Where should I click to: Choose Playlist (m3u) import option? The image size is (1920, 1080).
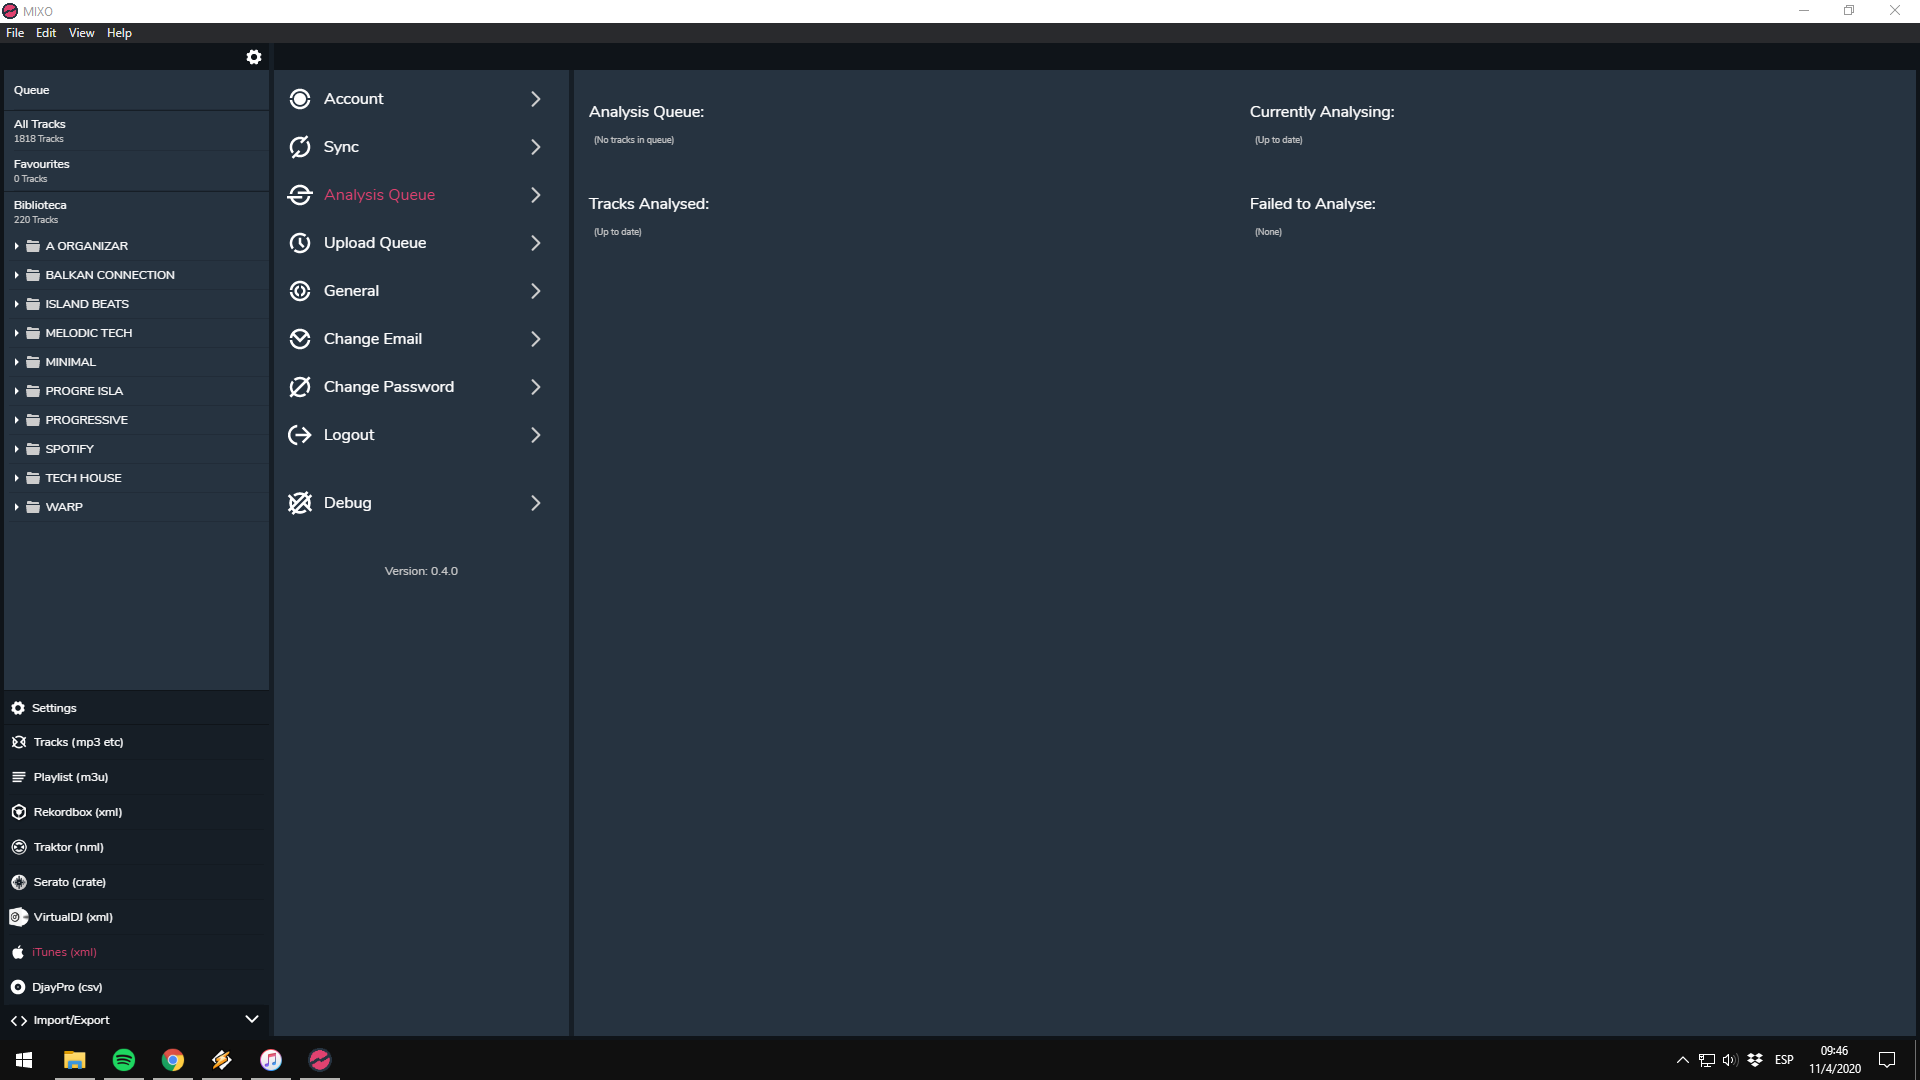(x=136, y=777)
